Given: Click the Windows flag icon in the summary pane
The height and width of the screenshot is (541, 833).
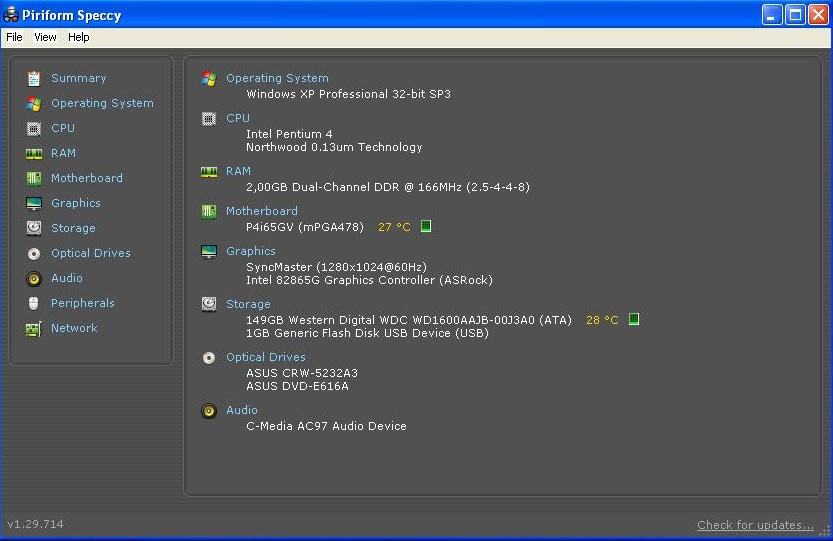Looking at the screenshot, I should coord(209,79).
